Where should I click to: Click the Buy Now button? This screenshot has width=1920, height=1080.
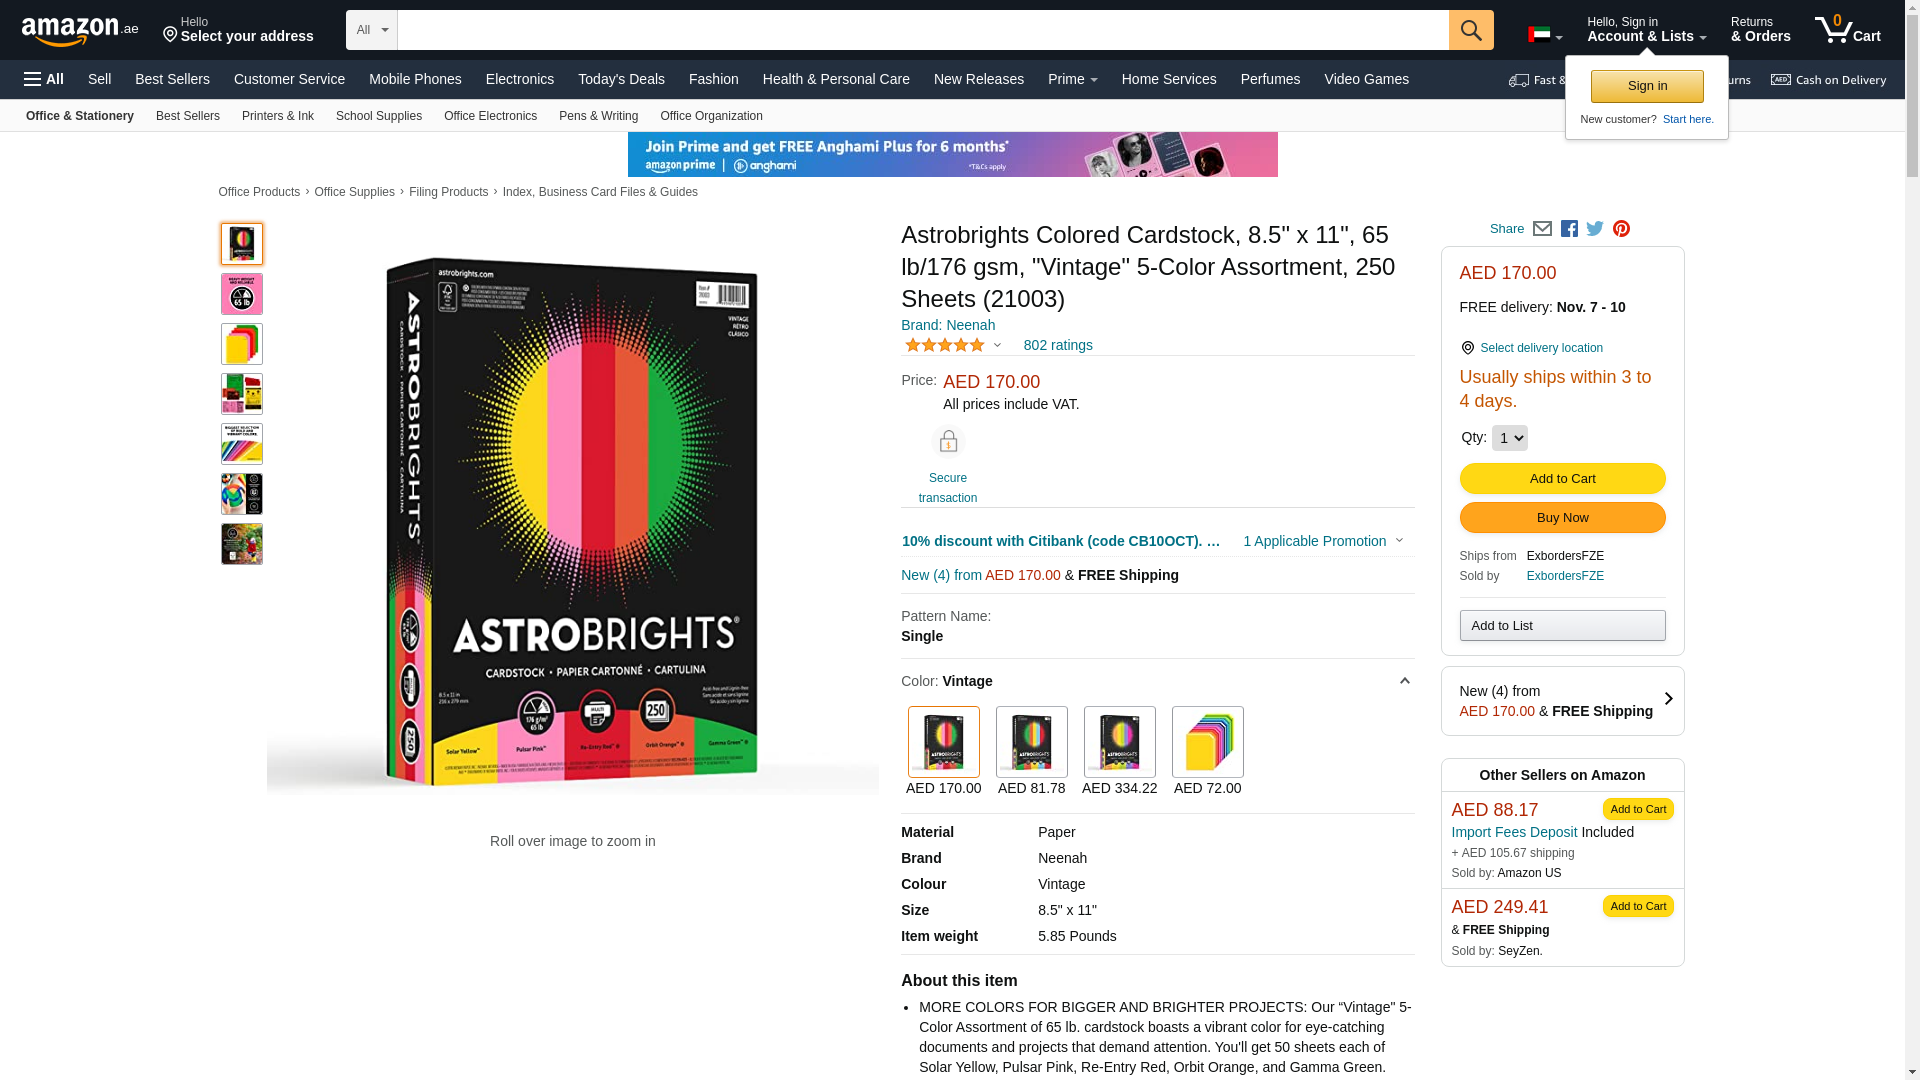(1562, 518)
